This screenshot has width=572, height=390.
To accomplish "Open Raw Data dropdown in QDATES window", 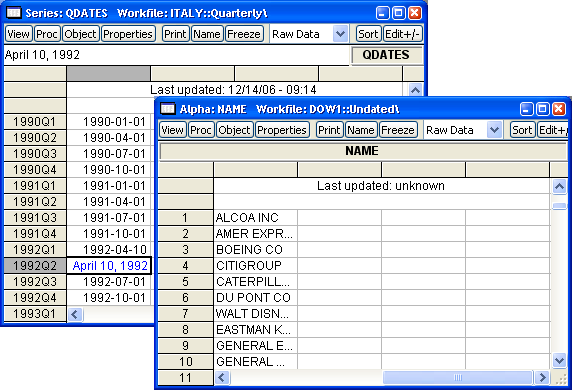I will point(340,34).
